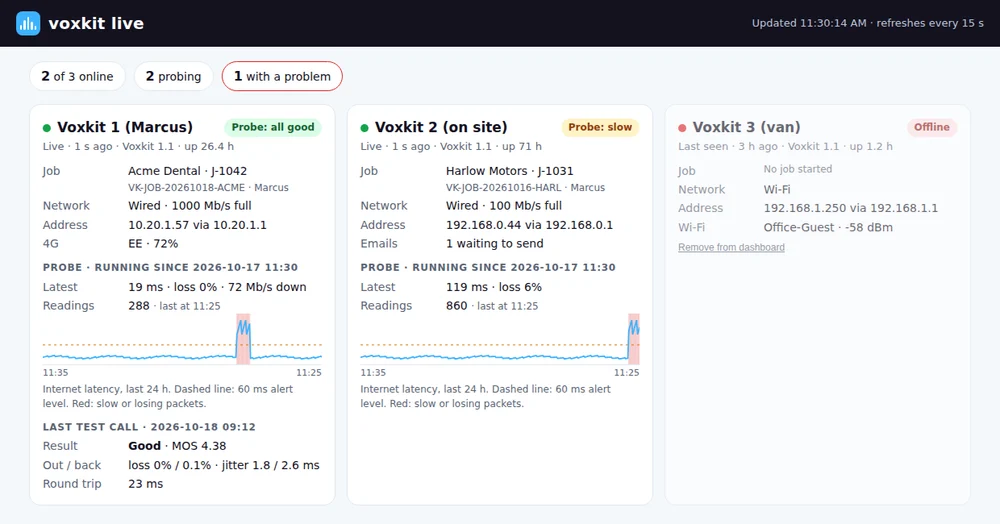This screenshot has width=1000, height=524.
Task: Select the '2 of 3 online' filter pill
Action: [x=78, y=76]
